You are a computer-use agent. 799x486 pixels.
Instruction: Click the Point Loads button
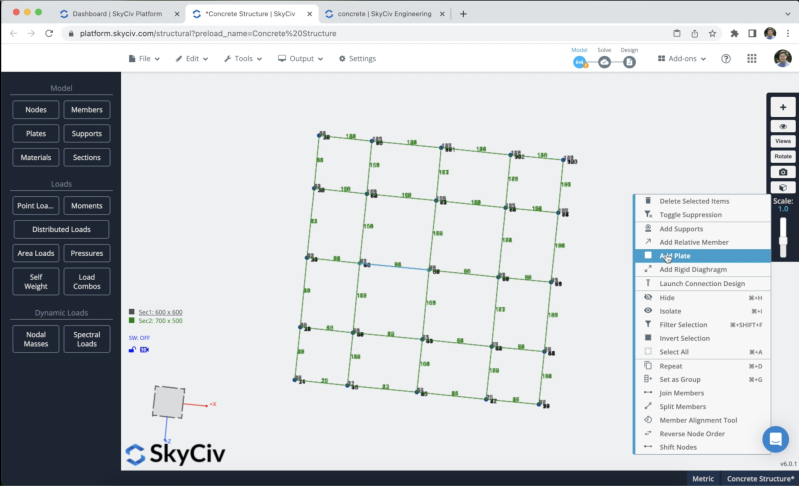point(36,206)
